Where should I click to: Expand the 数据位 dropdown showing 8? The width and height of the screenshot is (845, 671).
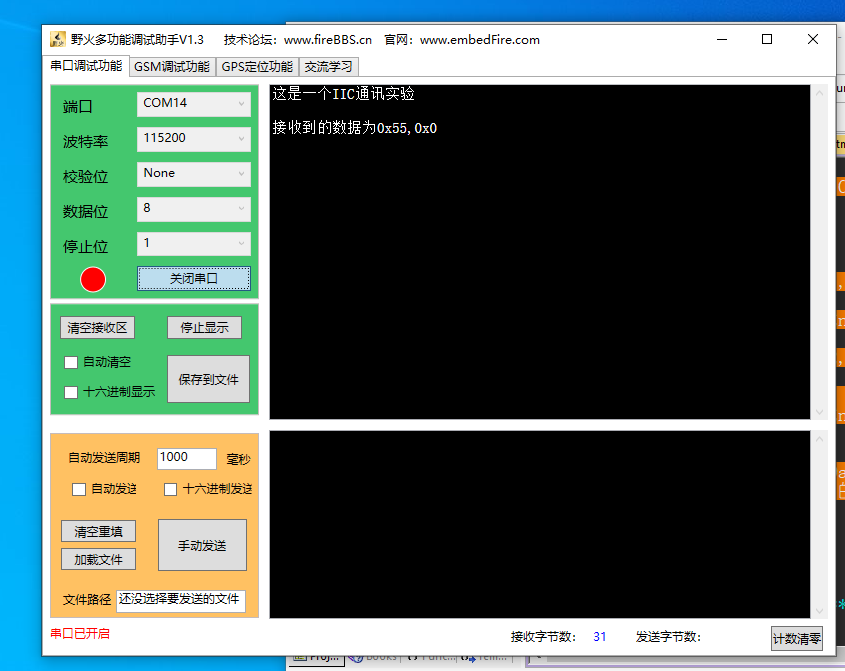[193, 209]
